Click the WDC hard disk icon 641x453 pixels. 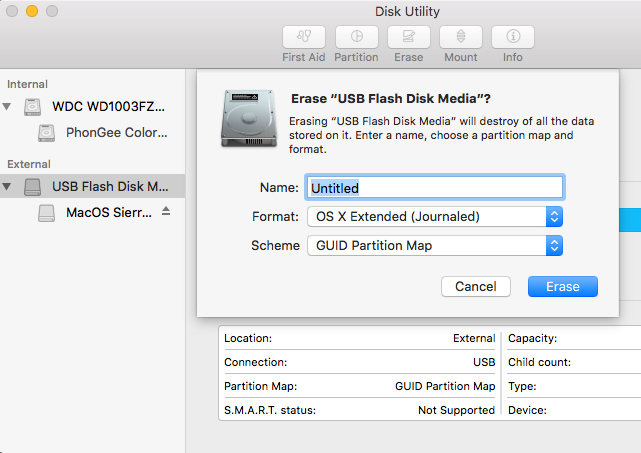pos(34,106)
